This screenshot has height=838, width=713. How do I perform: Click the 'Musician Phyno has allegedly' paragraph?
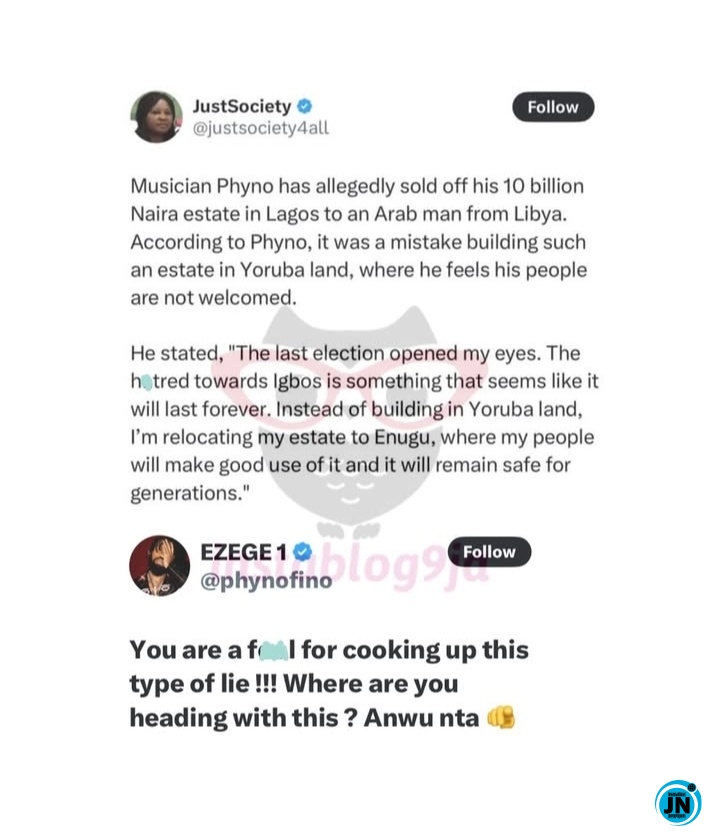pyautogui.click(x=359, y=242)
